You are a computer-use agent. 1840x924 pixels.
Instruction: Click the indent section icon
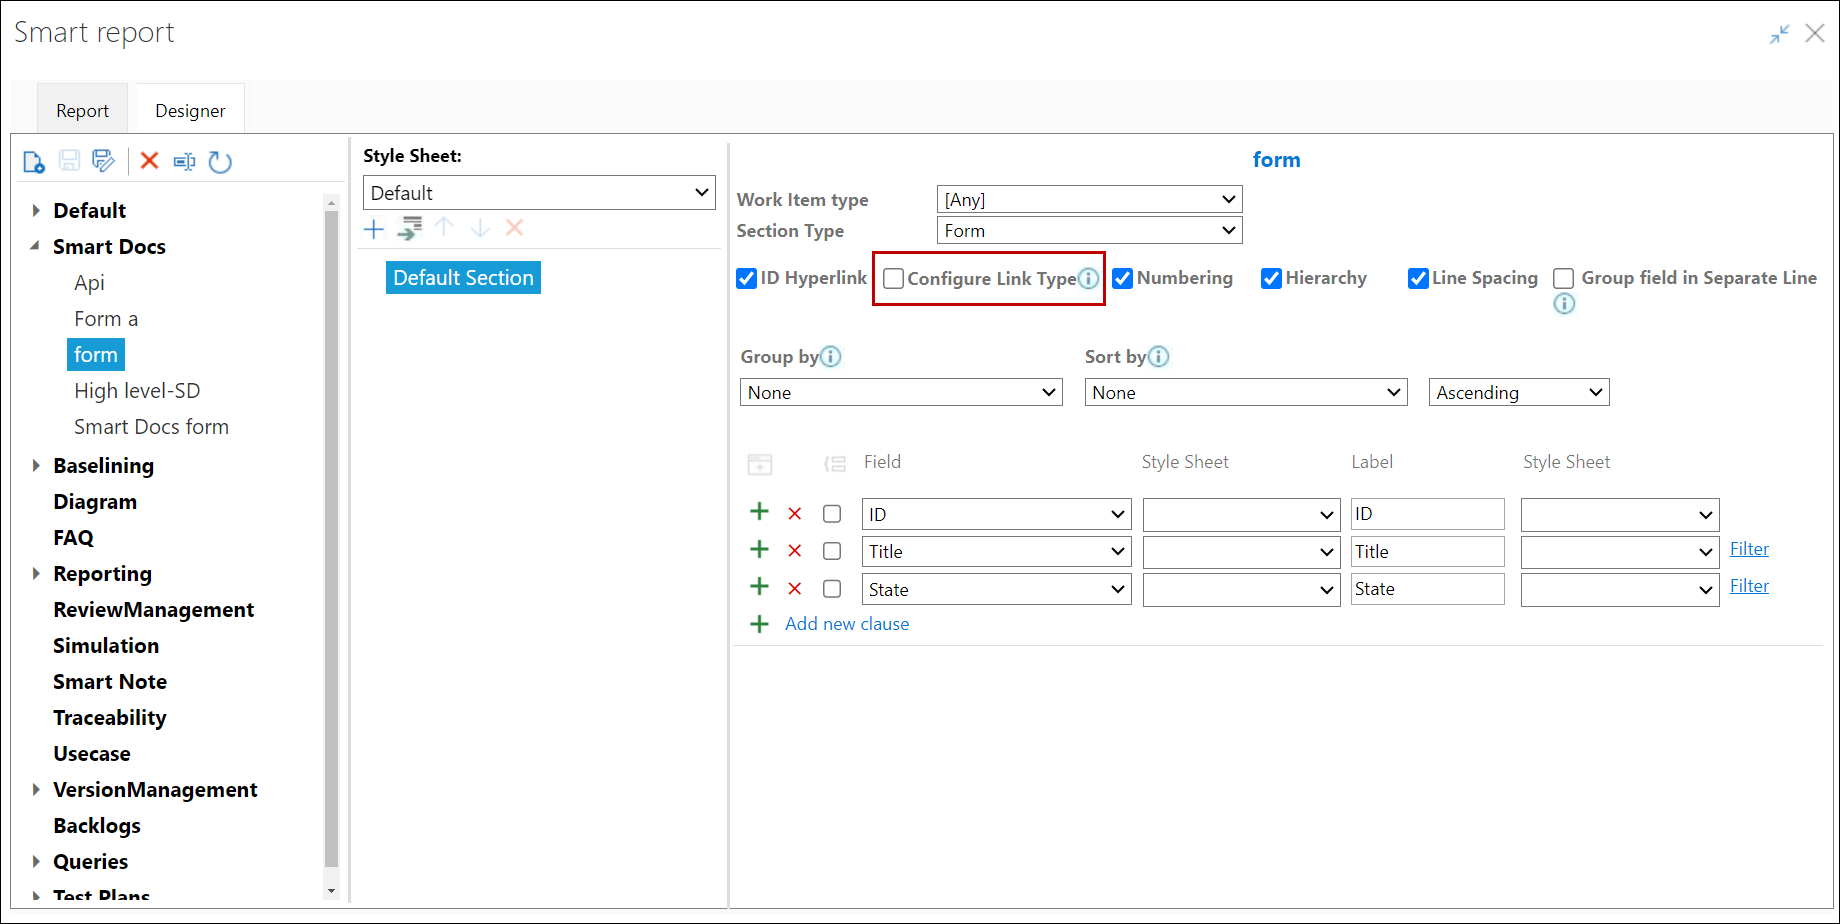coord(410,228)
